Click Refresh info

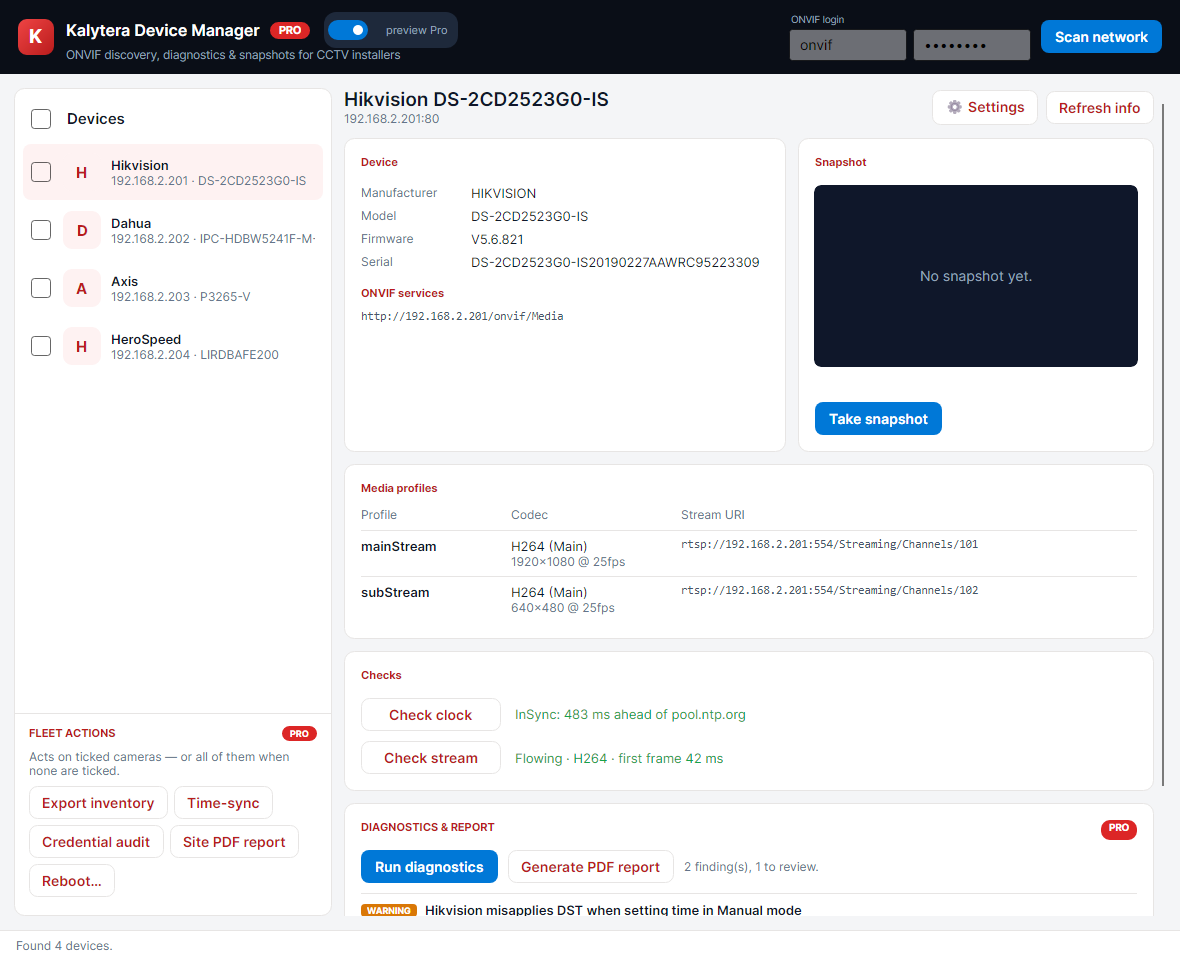(x=1099, y=108)
